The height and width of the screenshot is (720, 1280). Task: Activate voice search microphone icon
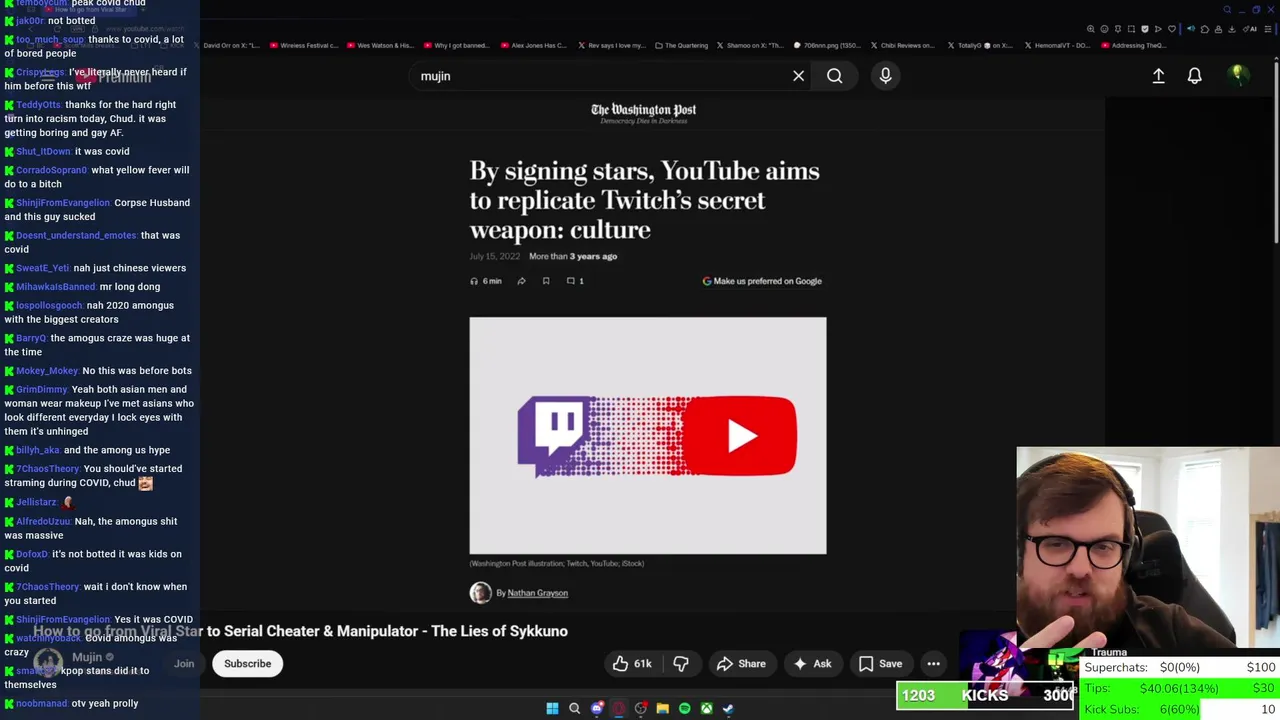885,76
